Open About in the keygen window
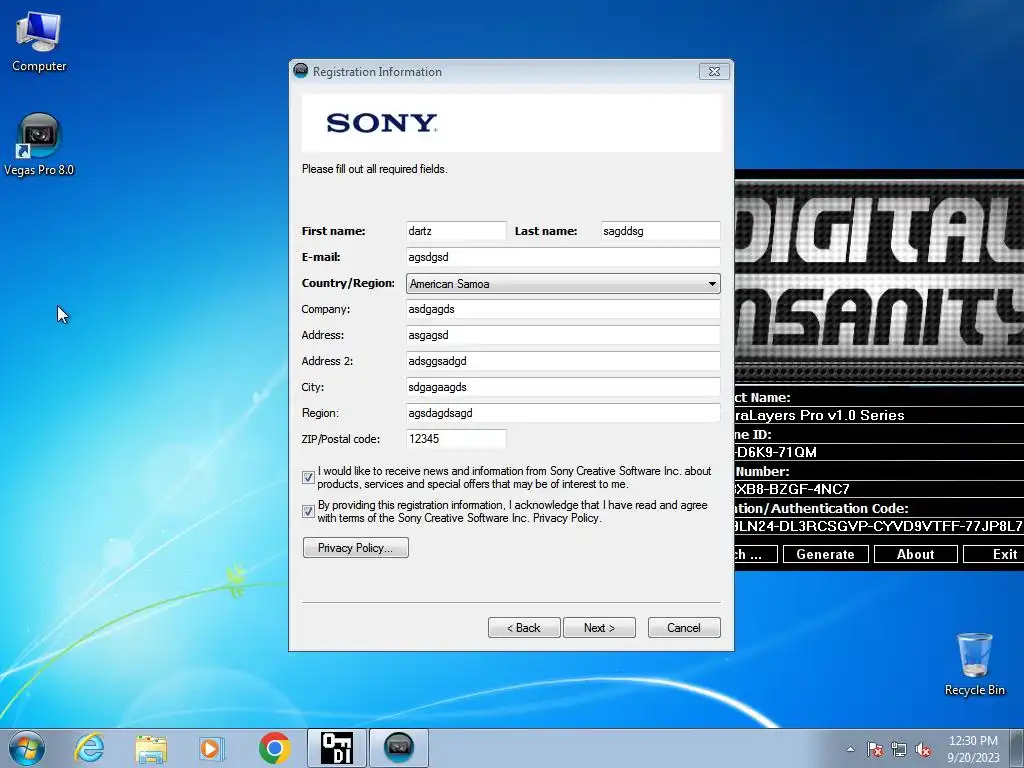1024x768 pixels. pos(916,554)
